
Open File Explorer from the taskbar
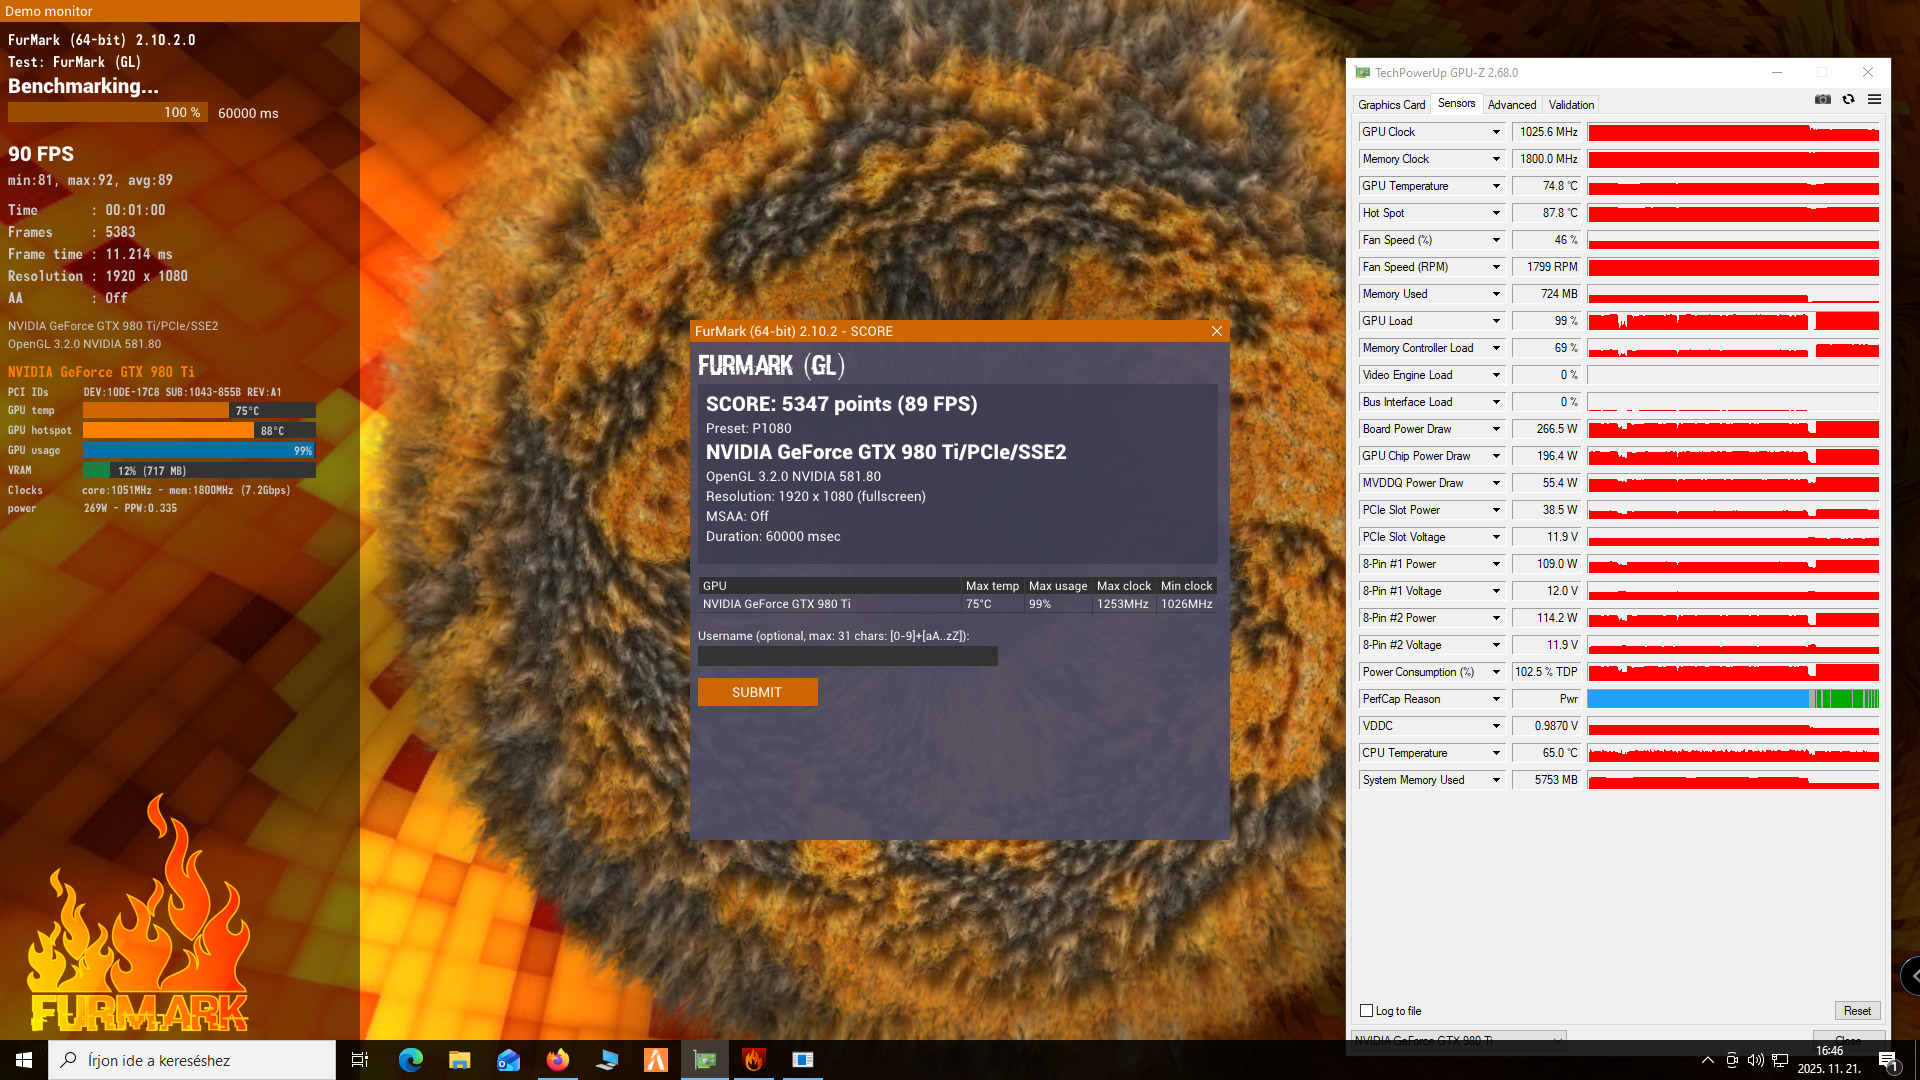[459, 1060]
